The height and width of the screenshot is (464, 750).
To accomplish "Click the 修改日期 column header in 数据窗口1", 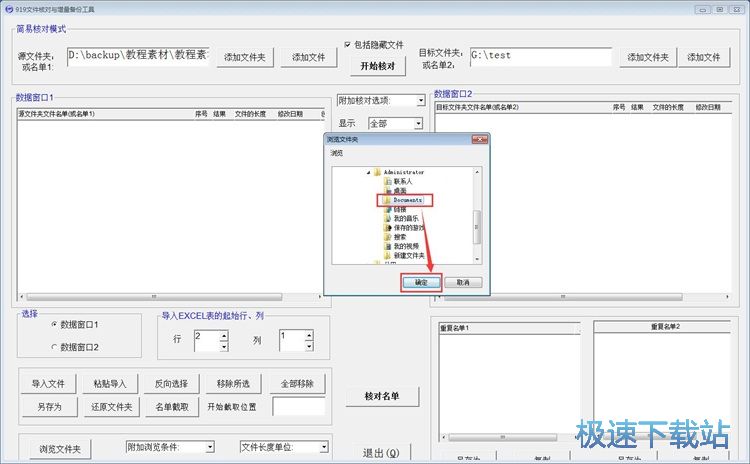I will click(290, 114).
